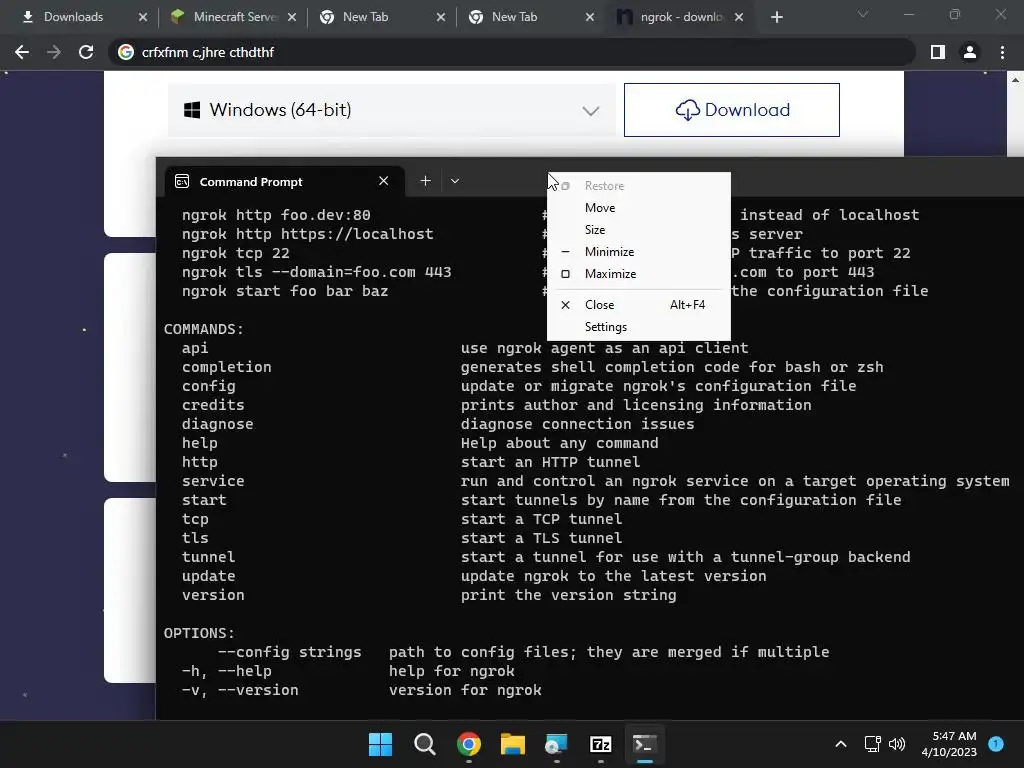Viewport: 1024px width, 768px height.
Task: Click the Chrome forward arrow
Action: pos(54,52)
